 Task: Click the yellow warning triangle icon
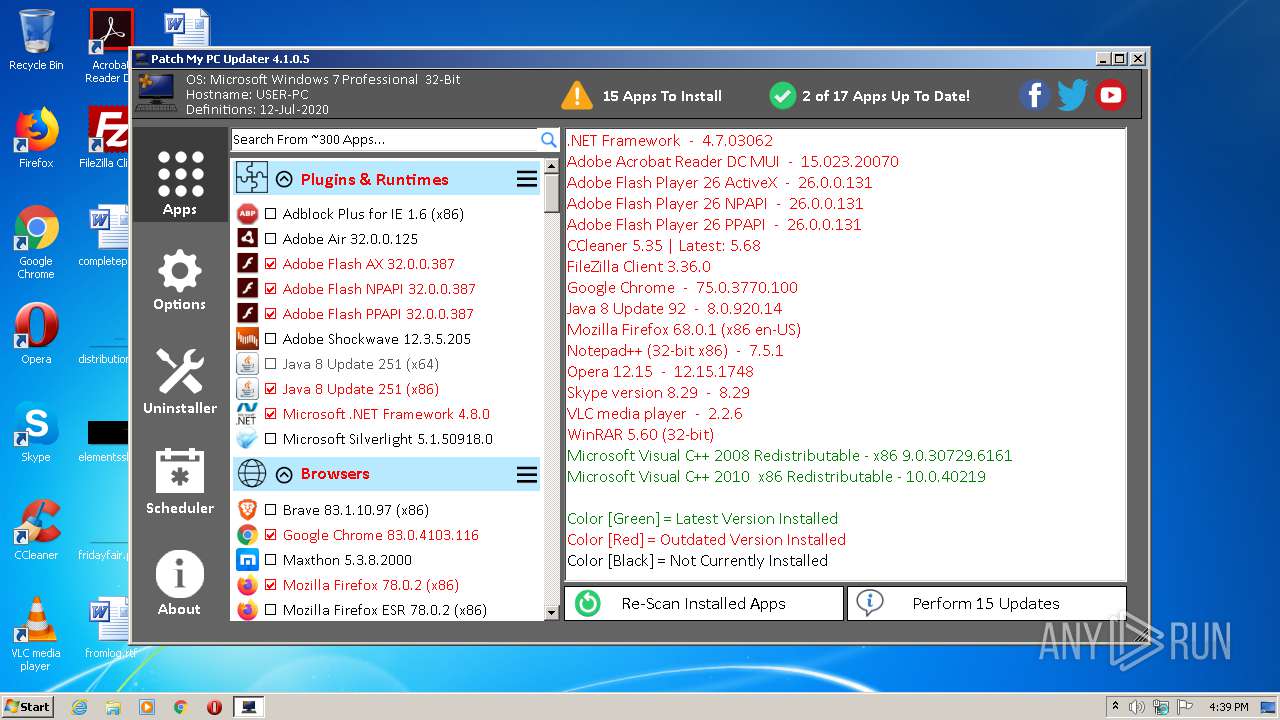[577, 96]
